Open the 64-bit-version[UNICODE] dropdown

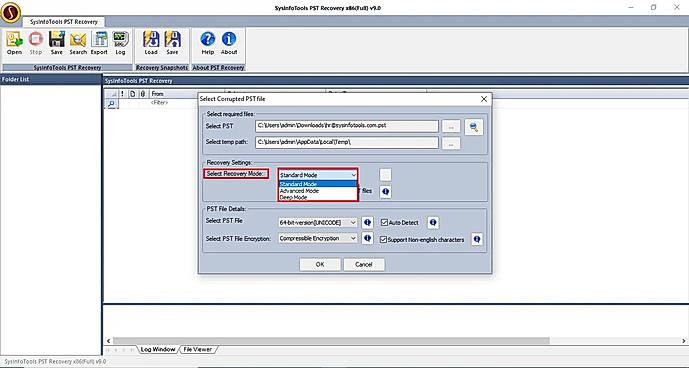[x=318, y=223]
